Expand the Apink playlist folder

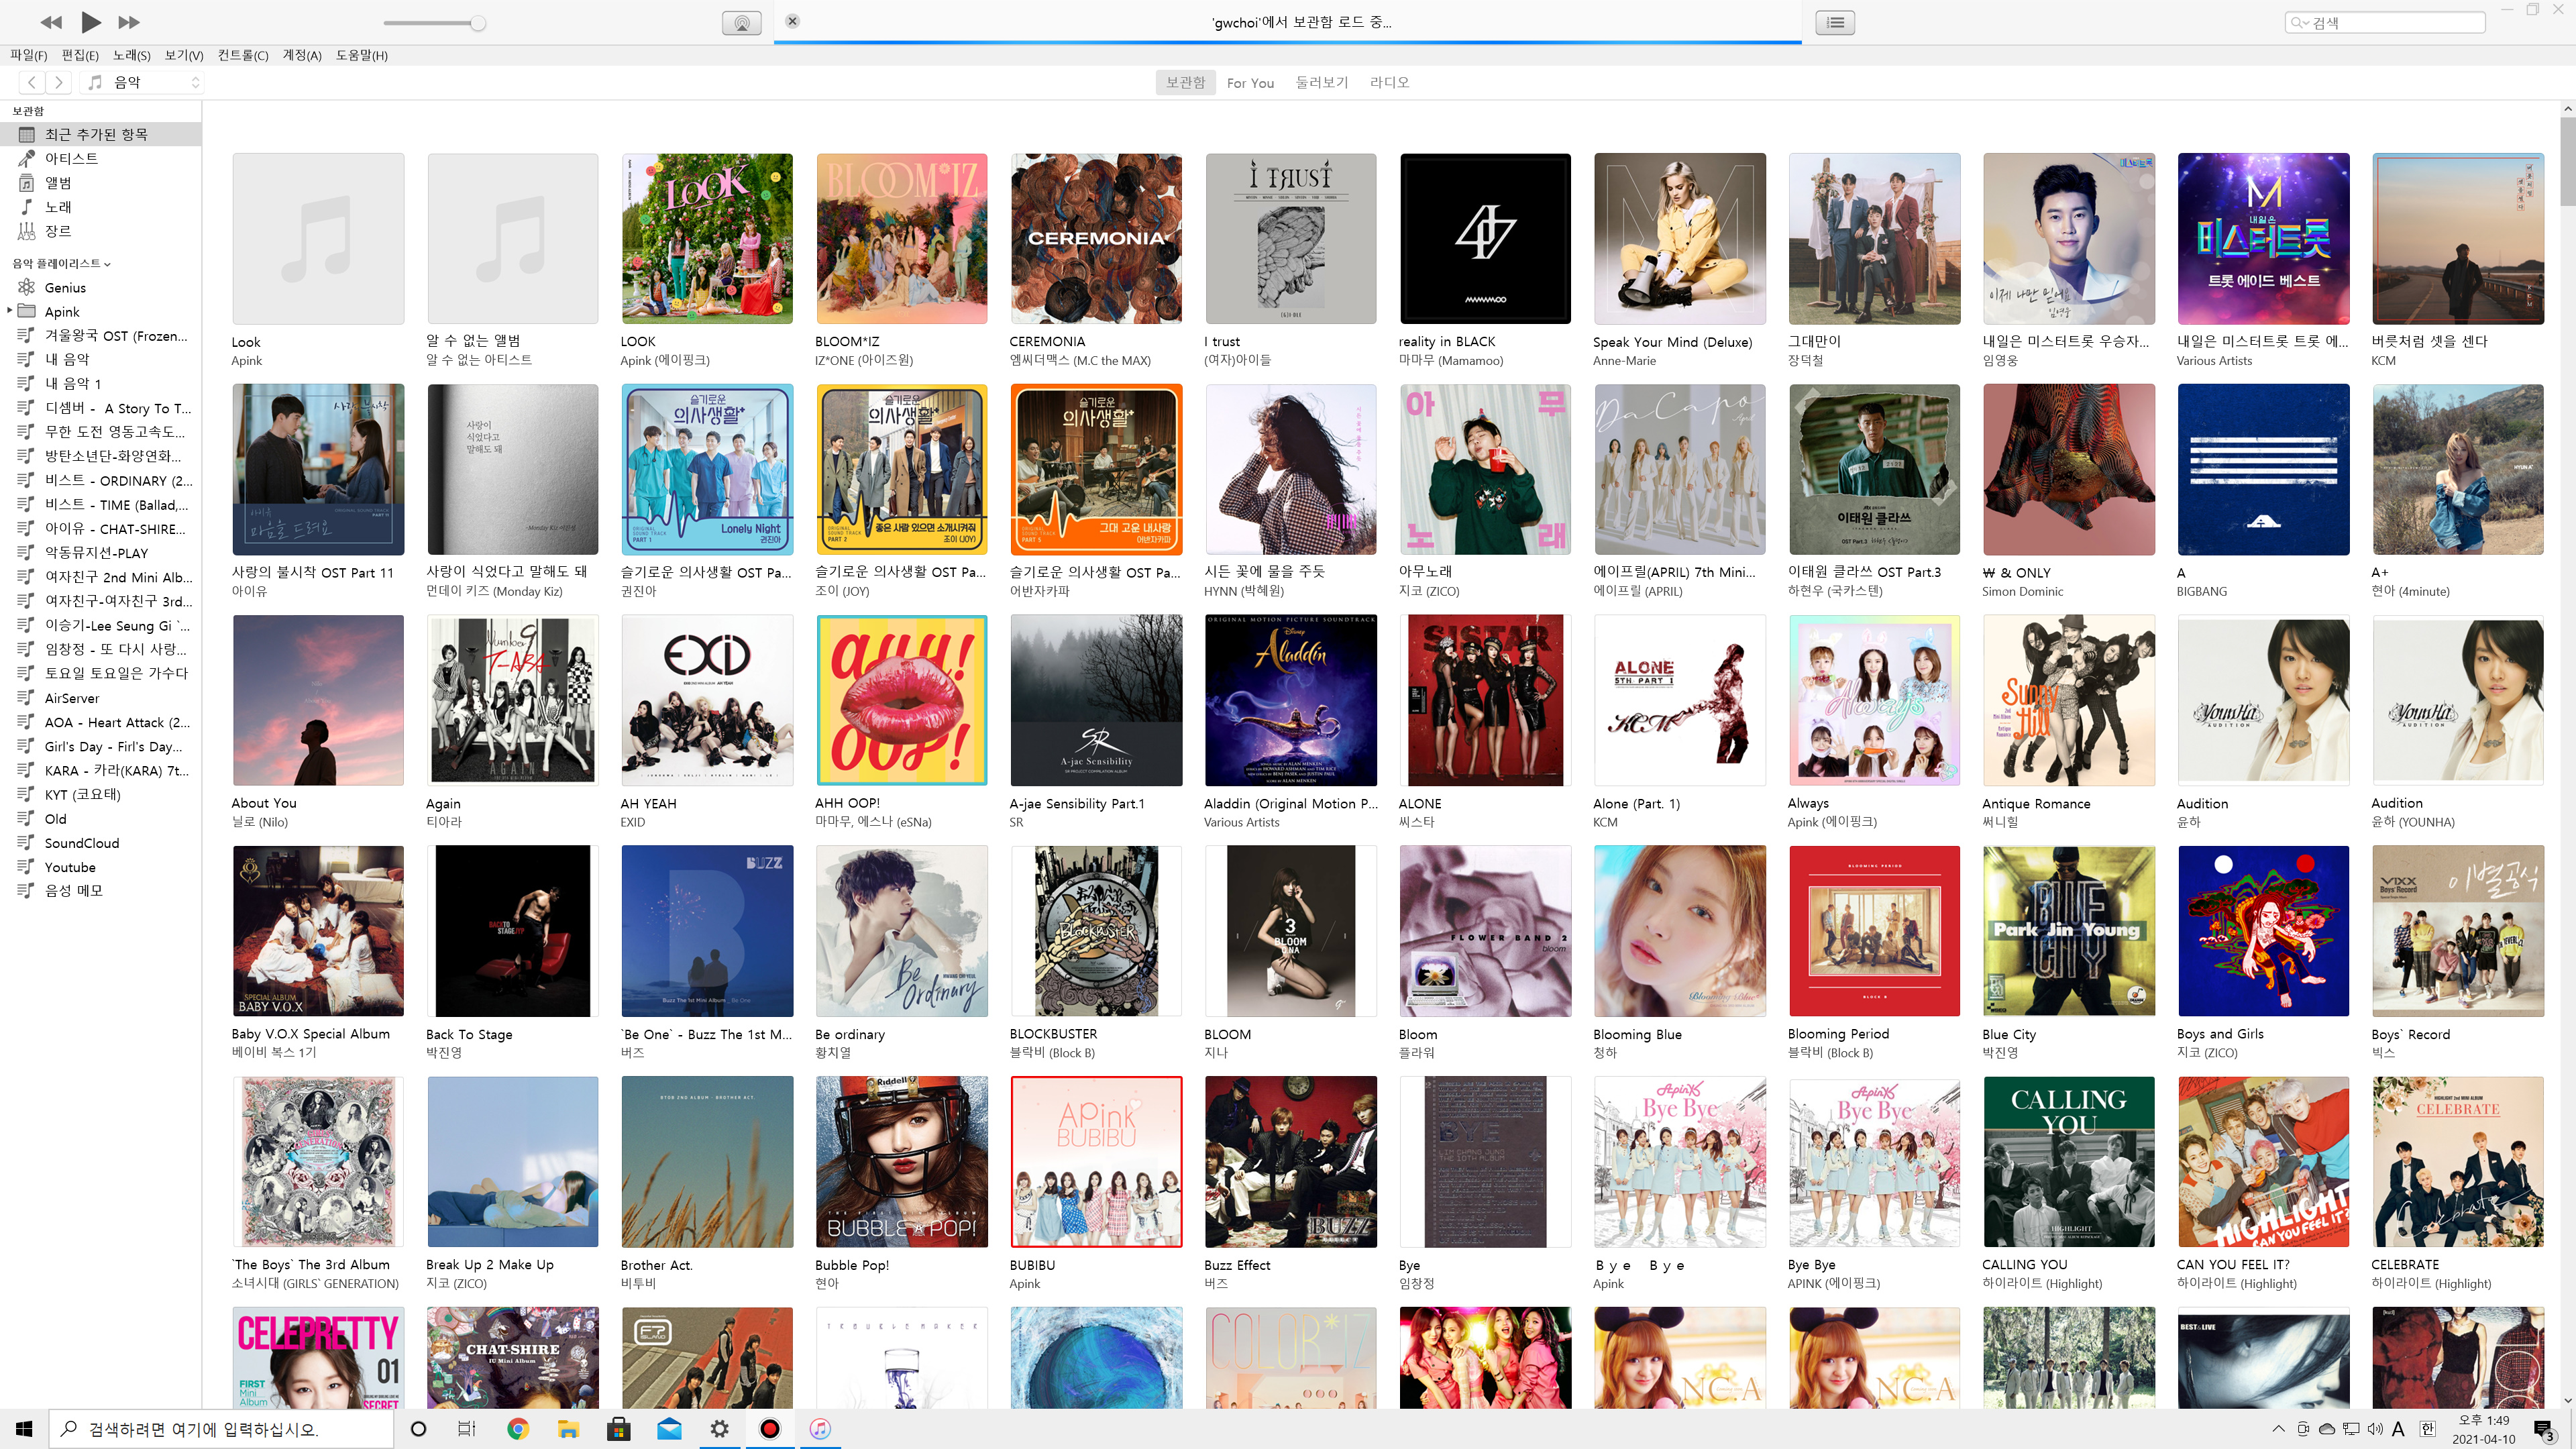point(10,311)
